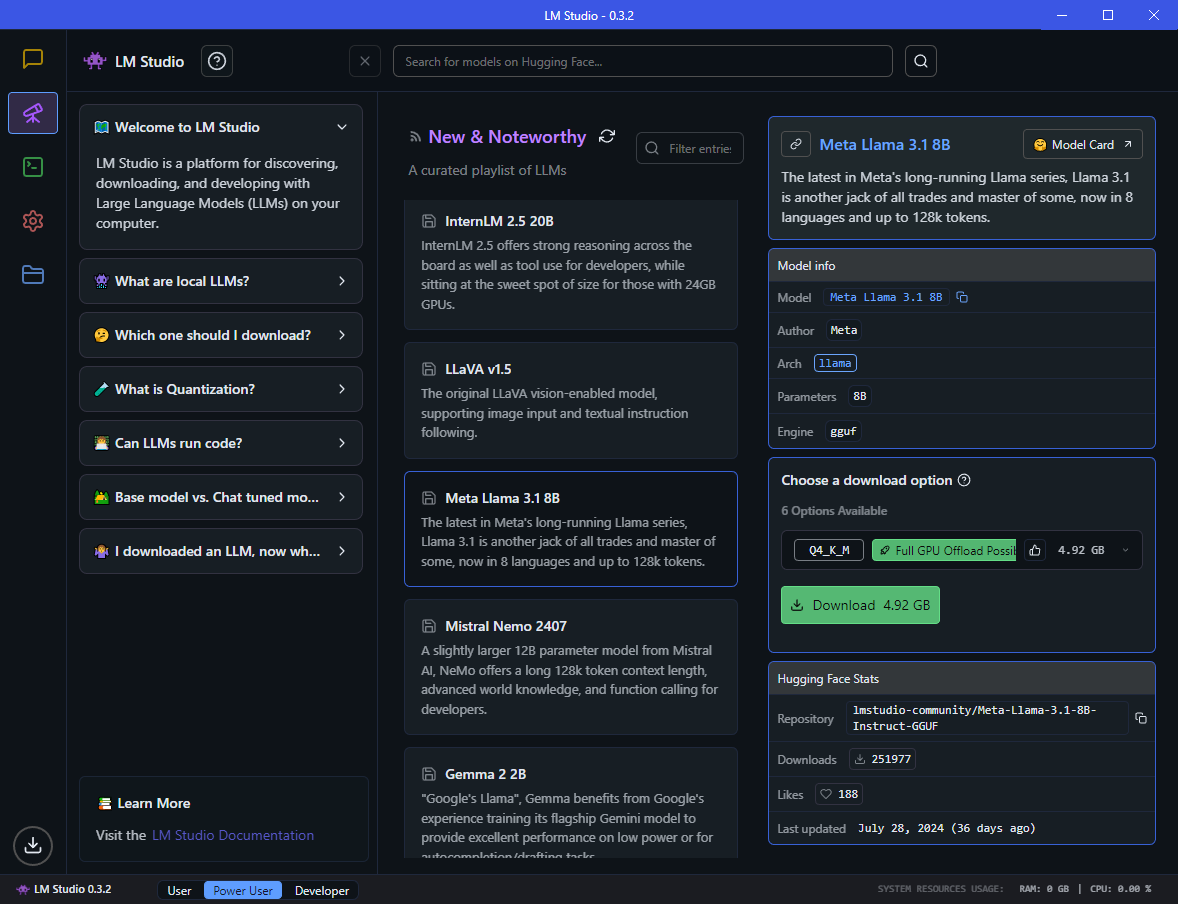The width and height of the screenshot is (1178, 904).
Task: Click the RAM usage status entry
Action: 1044,889
